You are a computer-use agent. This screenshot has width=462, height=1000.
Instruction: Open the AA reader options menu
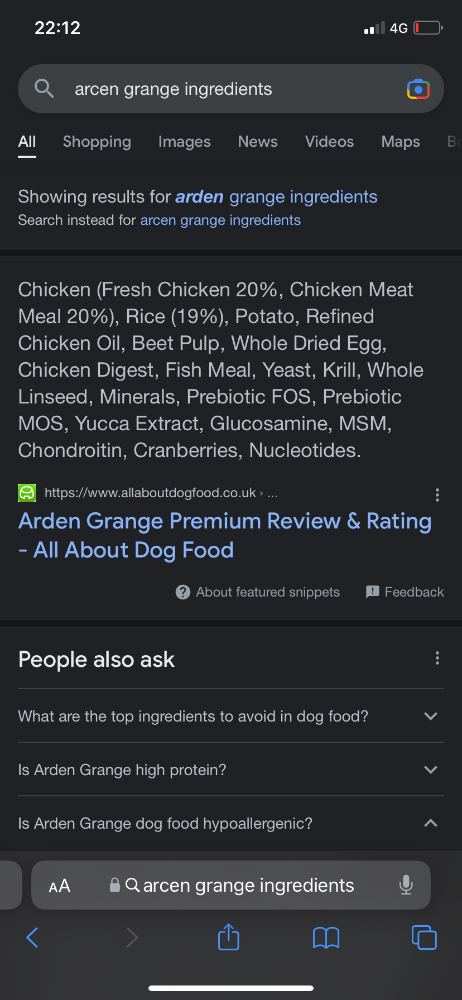pos(59,886)
